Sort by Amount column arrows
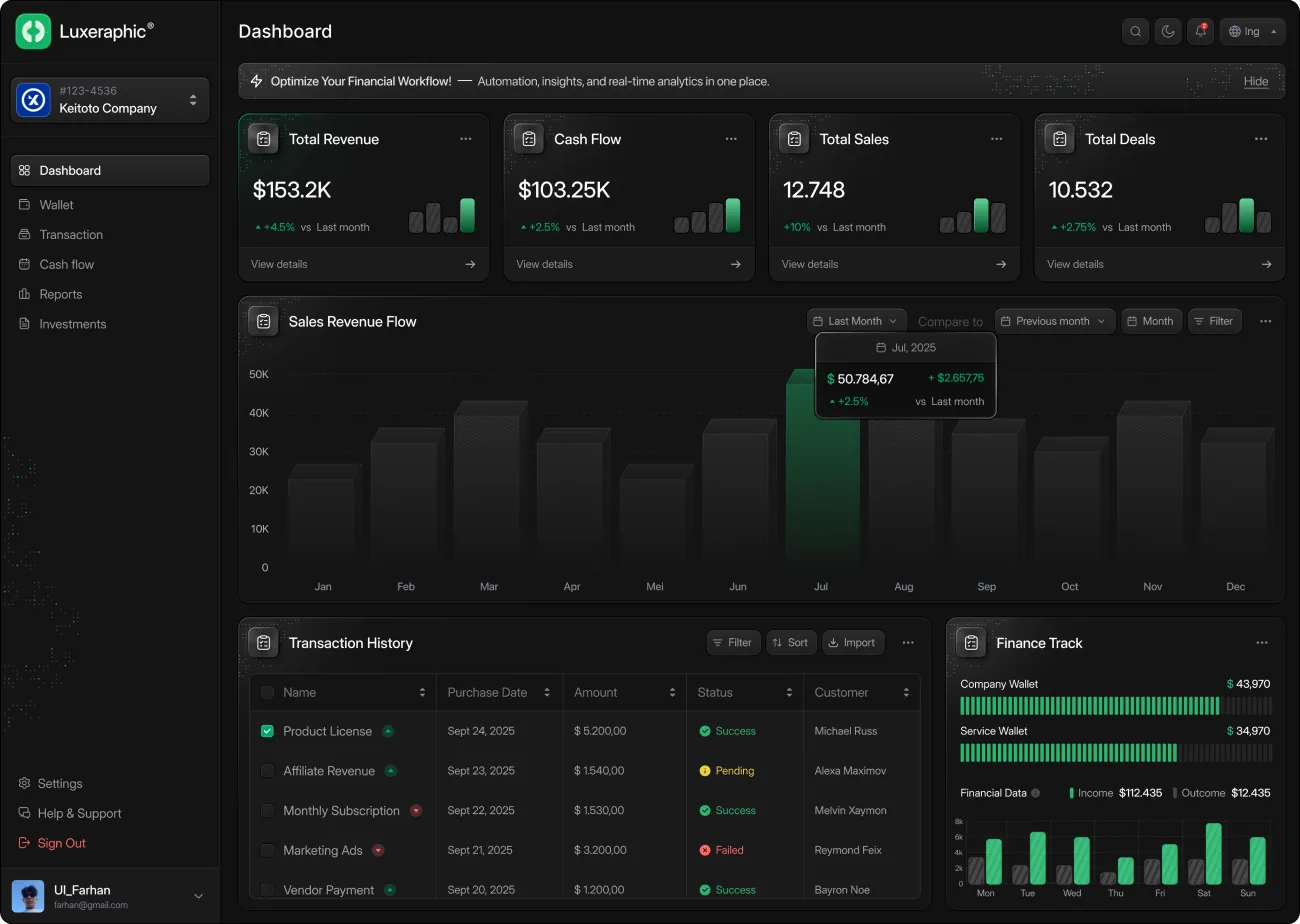The image size is (1300, 924). click(x=673, y=692)
